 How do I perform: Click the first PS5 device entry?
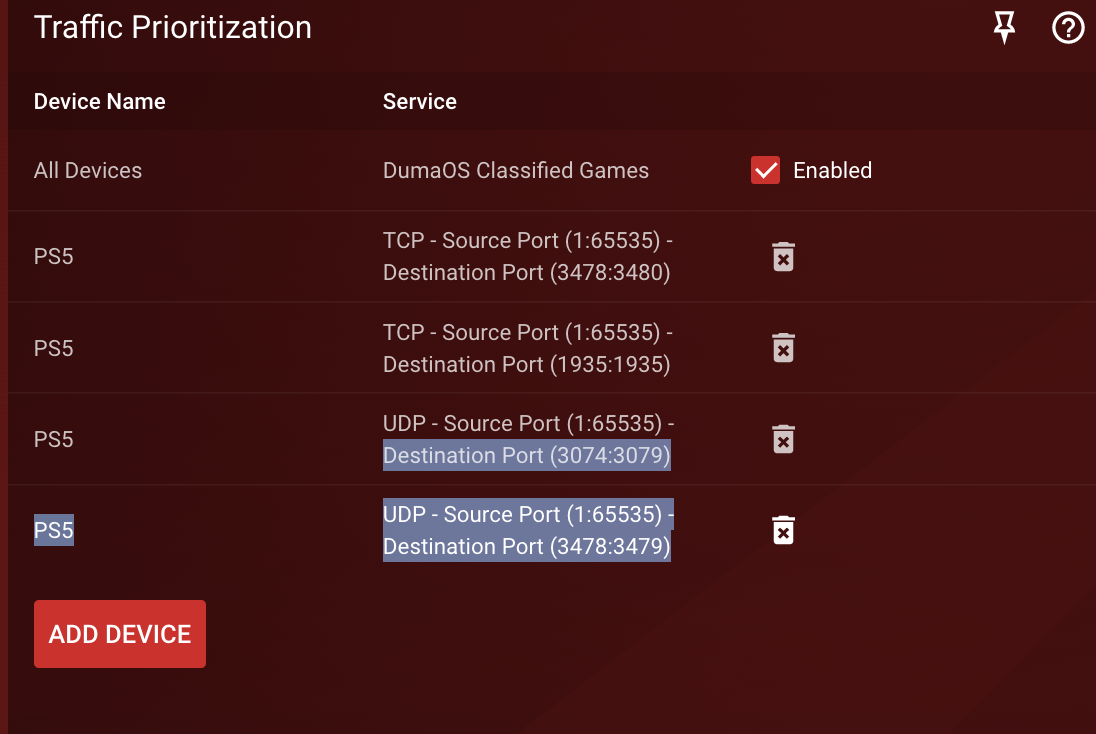53,256
